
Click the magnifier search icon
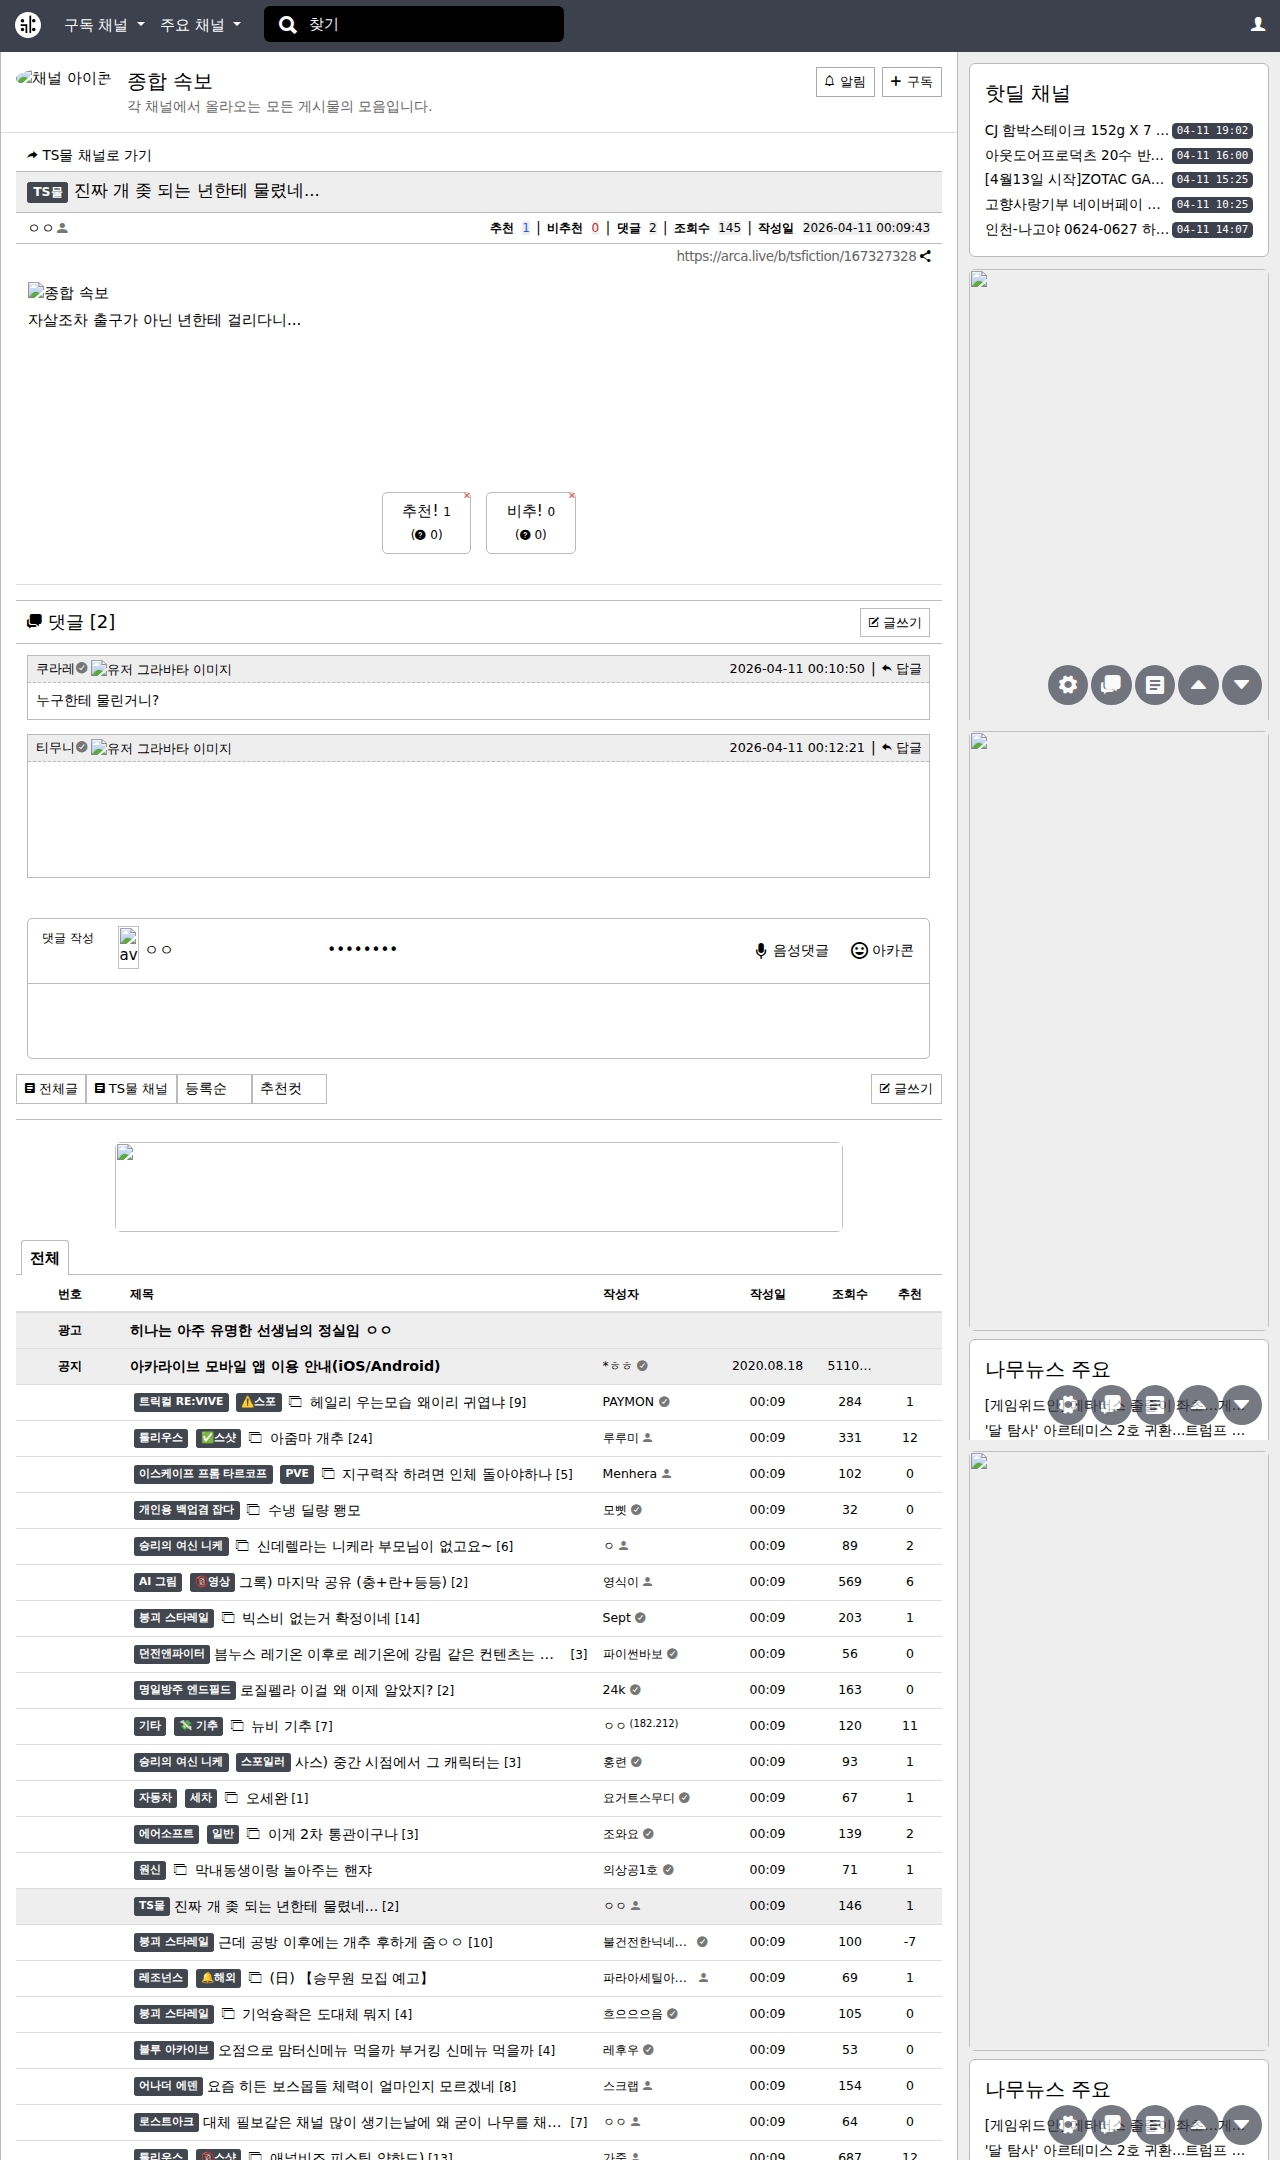click(x=288, y=25)
